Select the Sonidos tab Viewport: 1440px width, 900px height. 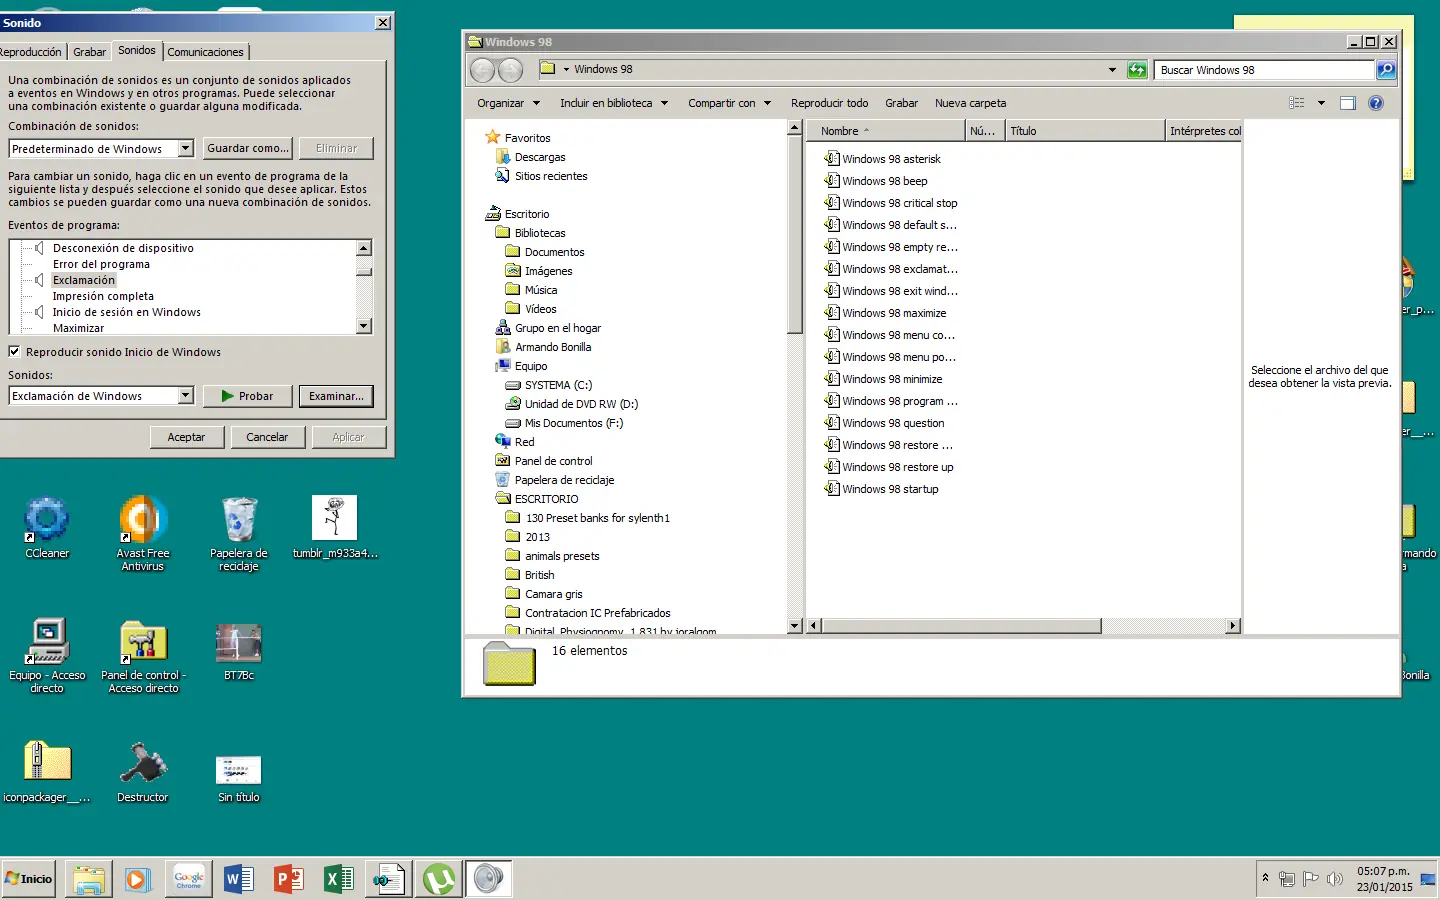pos(137,50)
